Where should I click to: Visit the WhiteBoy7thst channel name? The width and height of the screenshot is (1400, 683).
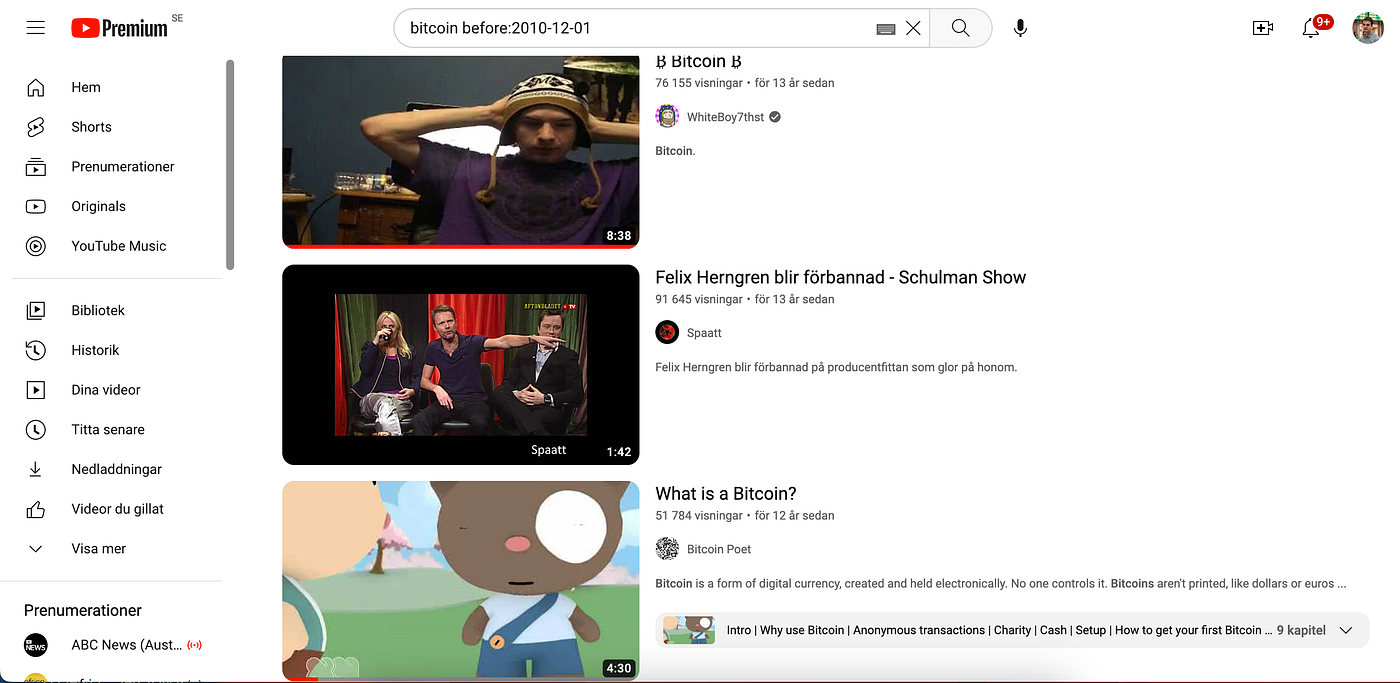(725, 117)
